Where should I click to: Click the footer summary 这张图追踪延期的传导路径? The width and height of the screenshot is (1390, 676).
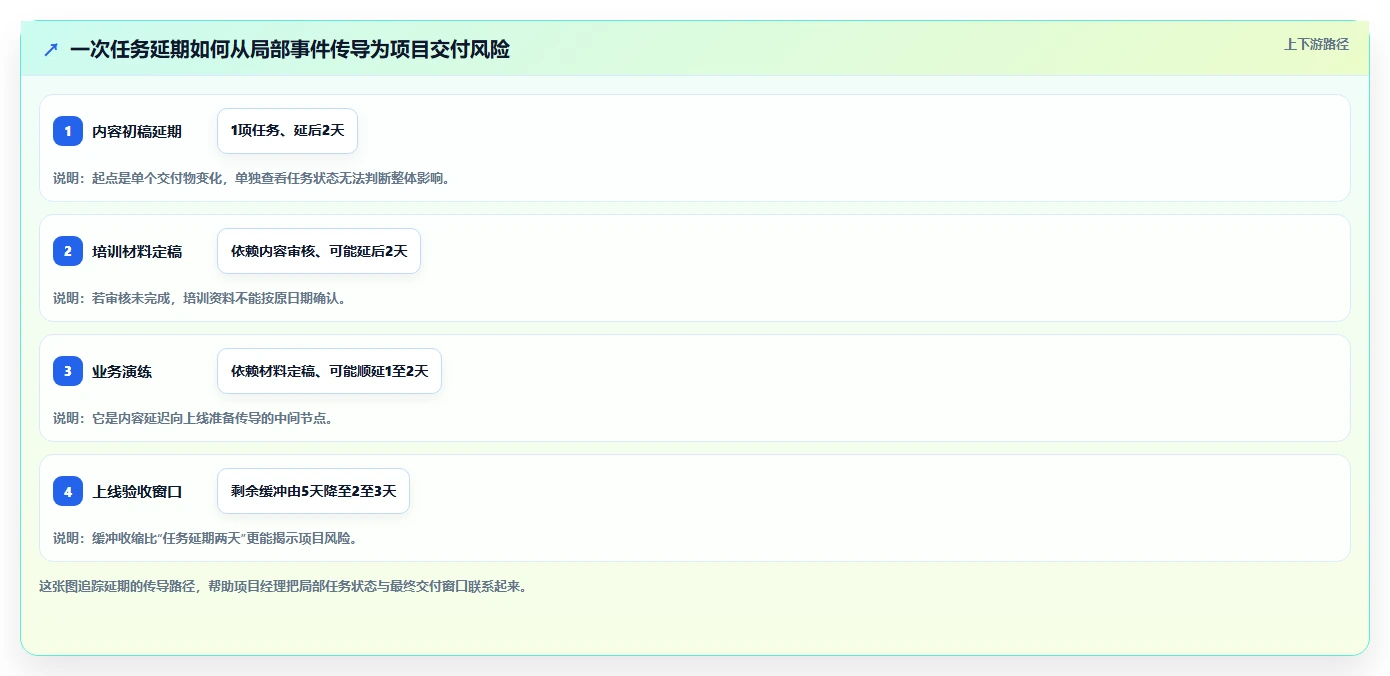283,586
